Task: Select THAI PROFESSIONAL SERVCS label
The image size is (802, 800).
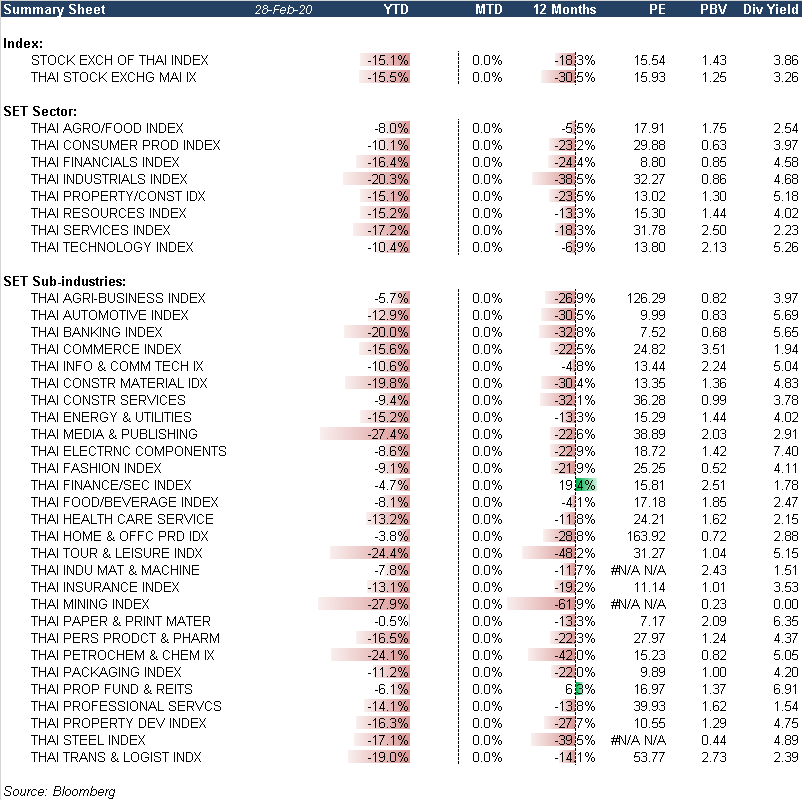Action: 126,706
